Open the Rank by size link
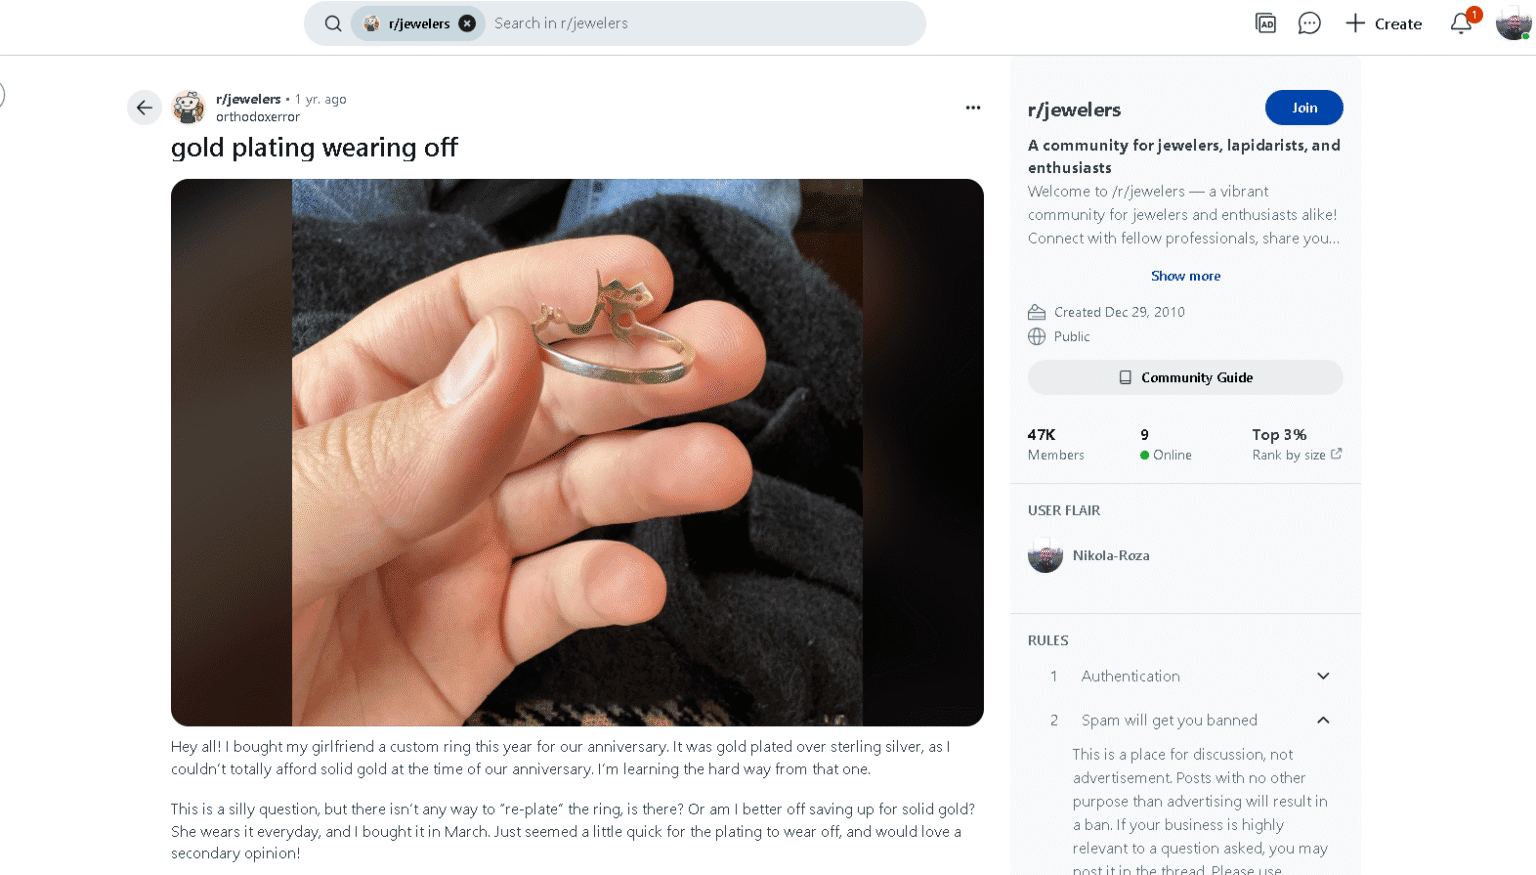 coord(1296,455)
